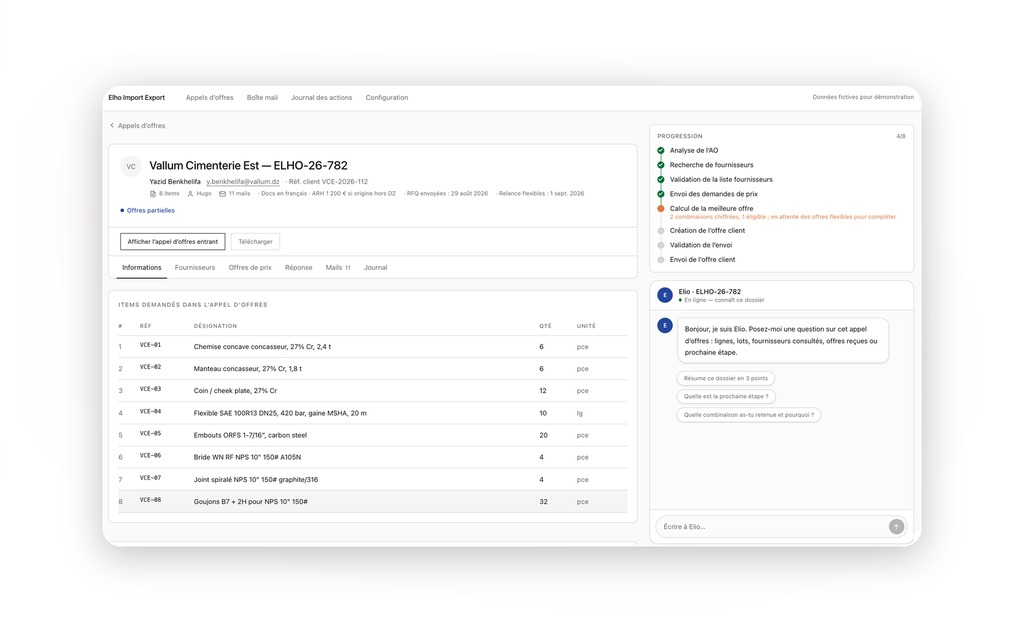Select row Chemise concave concasseur, 27% Cr, 2,4 t
1024x640 pixels.
pos(372,347)
